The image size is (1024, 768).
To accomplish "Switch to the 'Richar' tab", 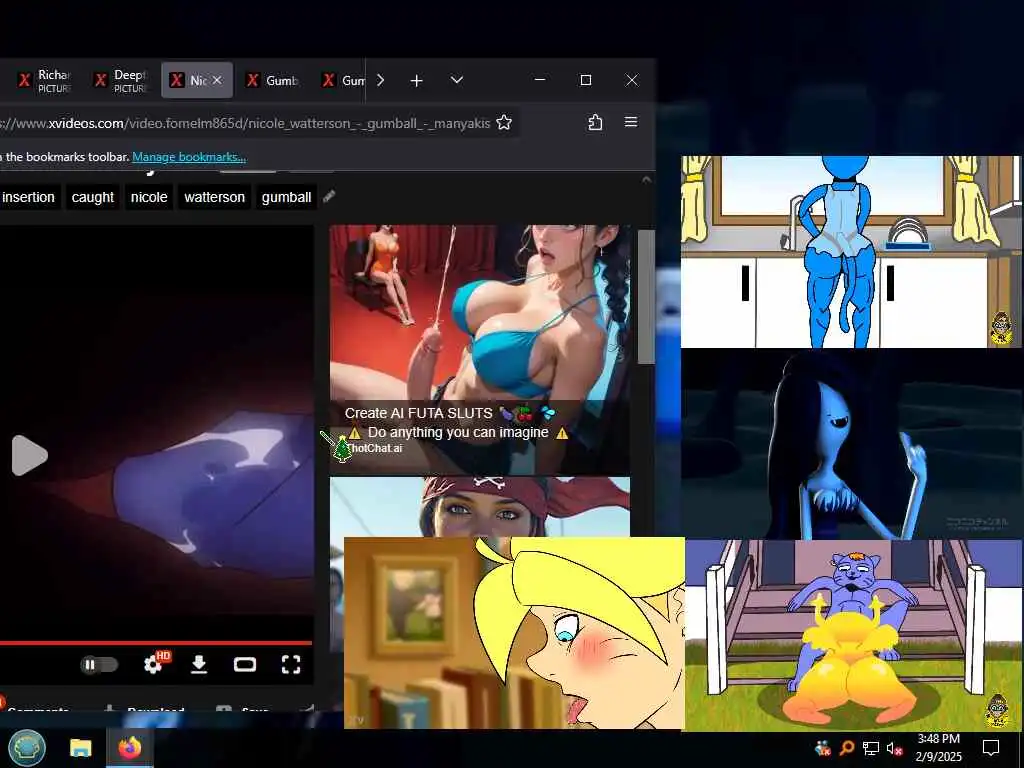I will (44, 80).
